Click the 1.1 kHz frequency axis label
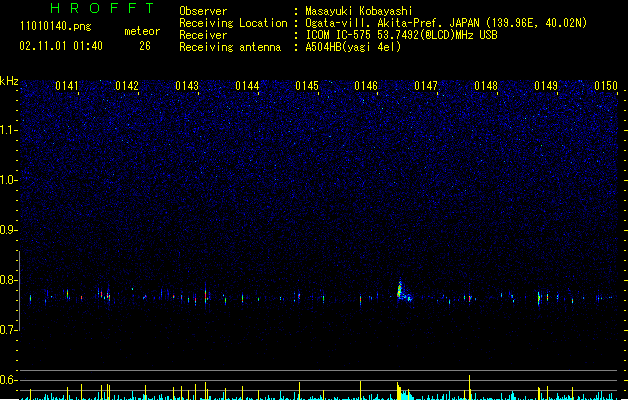This screenshot has width=629, height=400. coord(8,130)
